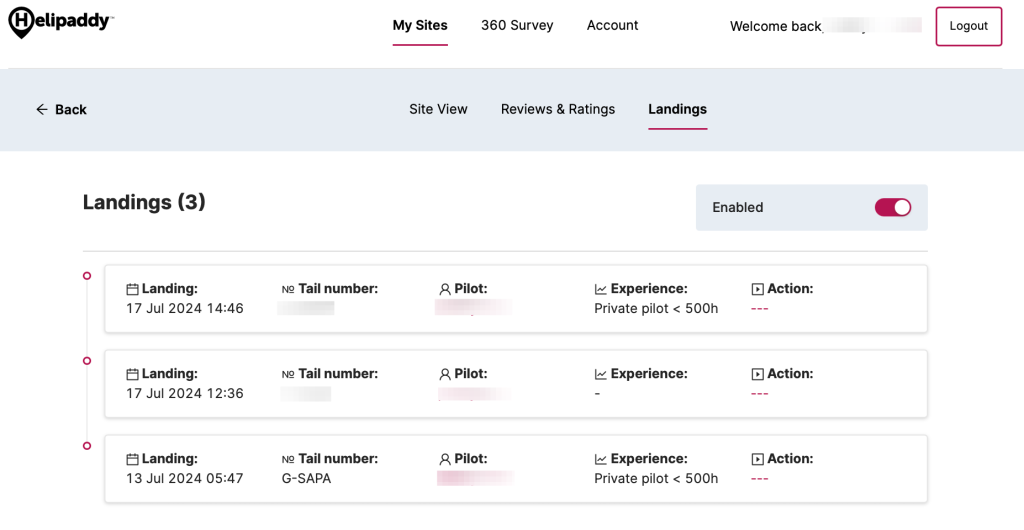Switch to the Site View tab
This screenshot has width=1024, height=530.
click(x=438, y=109)
